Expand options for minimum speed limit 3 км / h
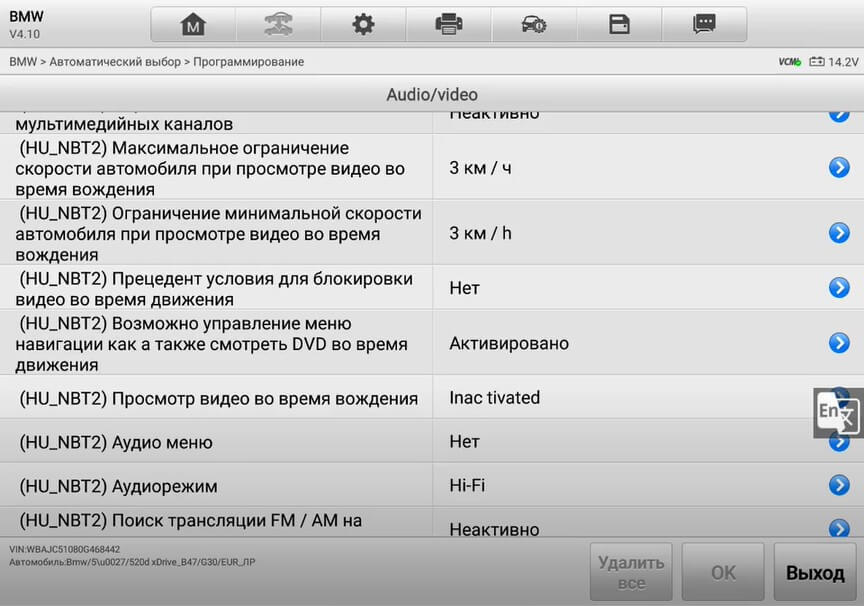The image size is (864, 606). pyautogui.click(x=839, y=233)
